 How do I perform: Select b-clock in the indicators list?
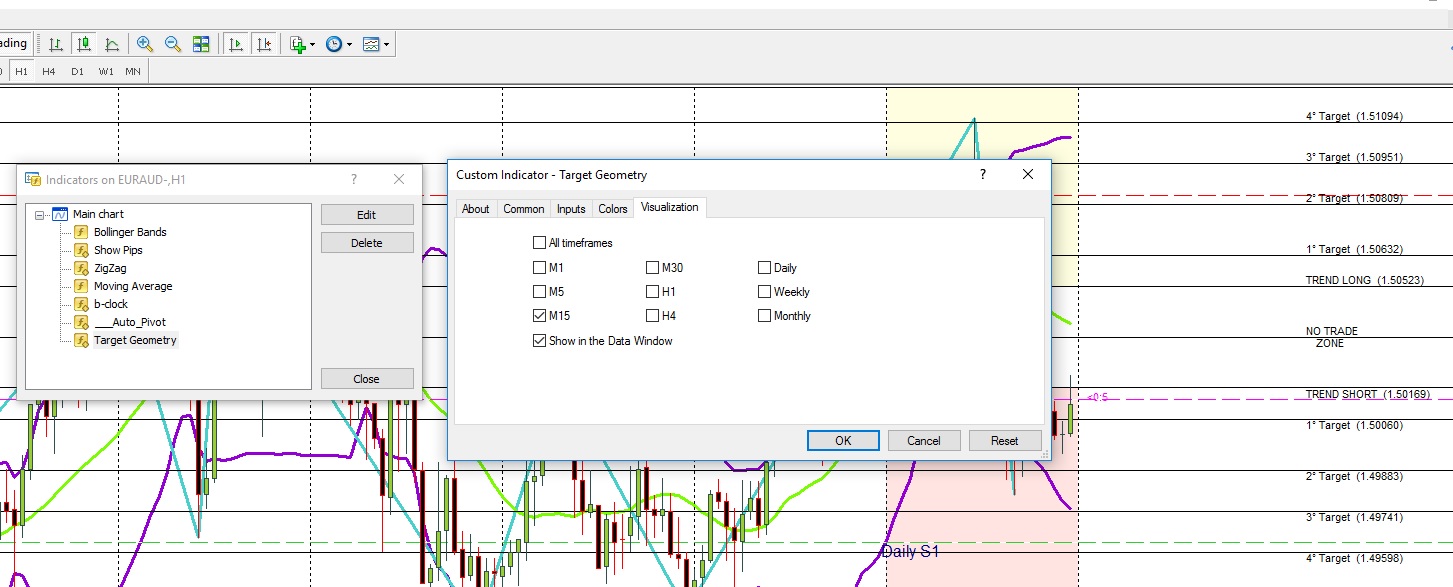tap(111, 304)
